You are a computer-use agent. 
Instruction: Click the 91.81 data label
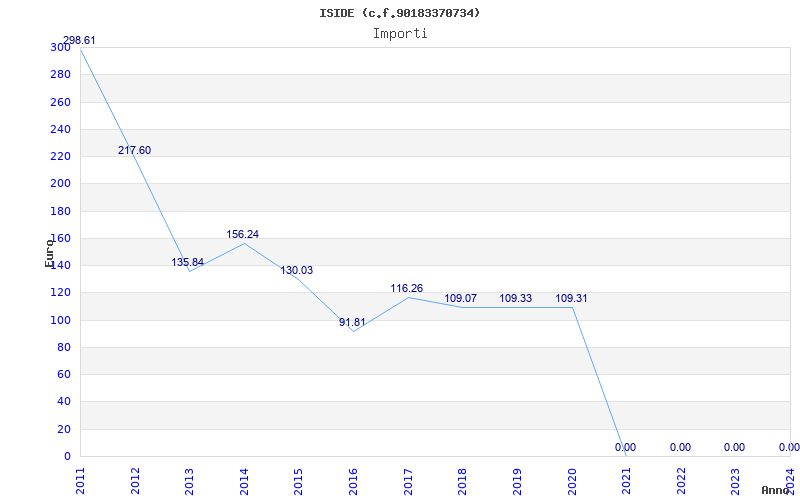coord(352,322)
